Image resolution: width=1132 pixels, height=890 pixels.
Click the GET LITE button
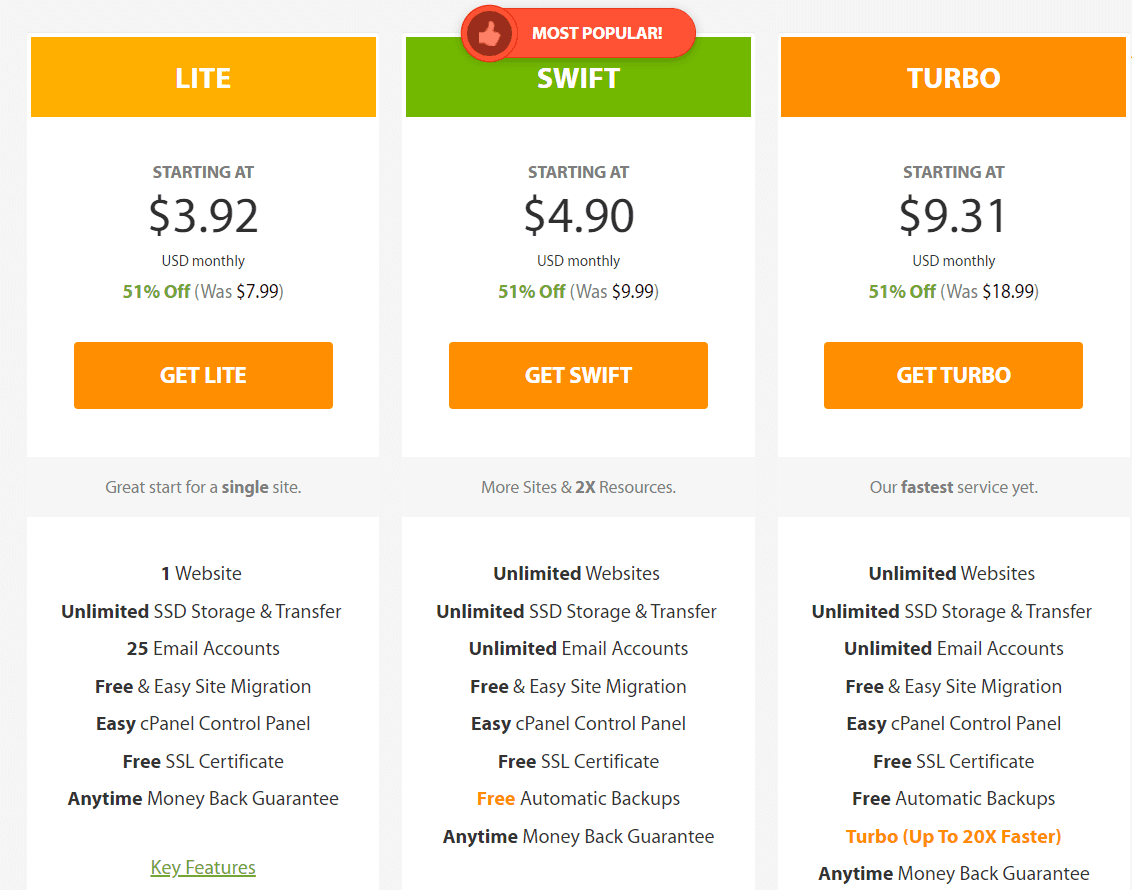click(203, 375)
